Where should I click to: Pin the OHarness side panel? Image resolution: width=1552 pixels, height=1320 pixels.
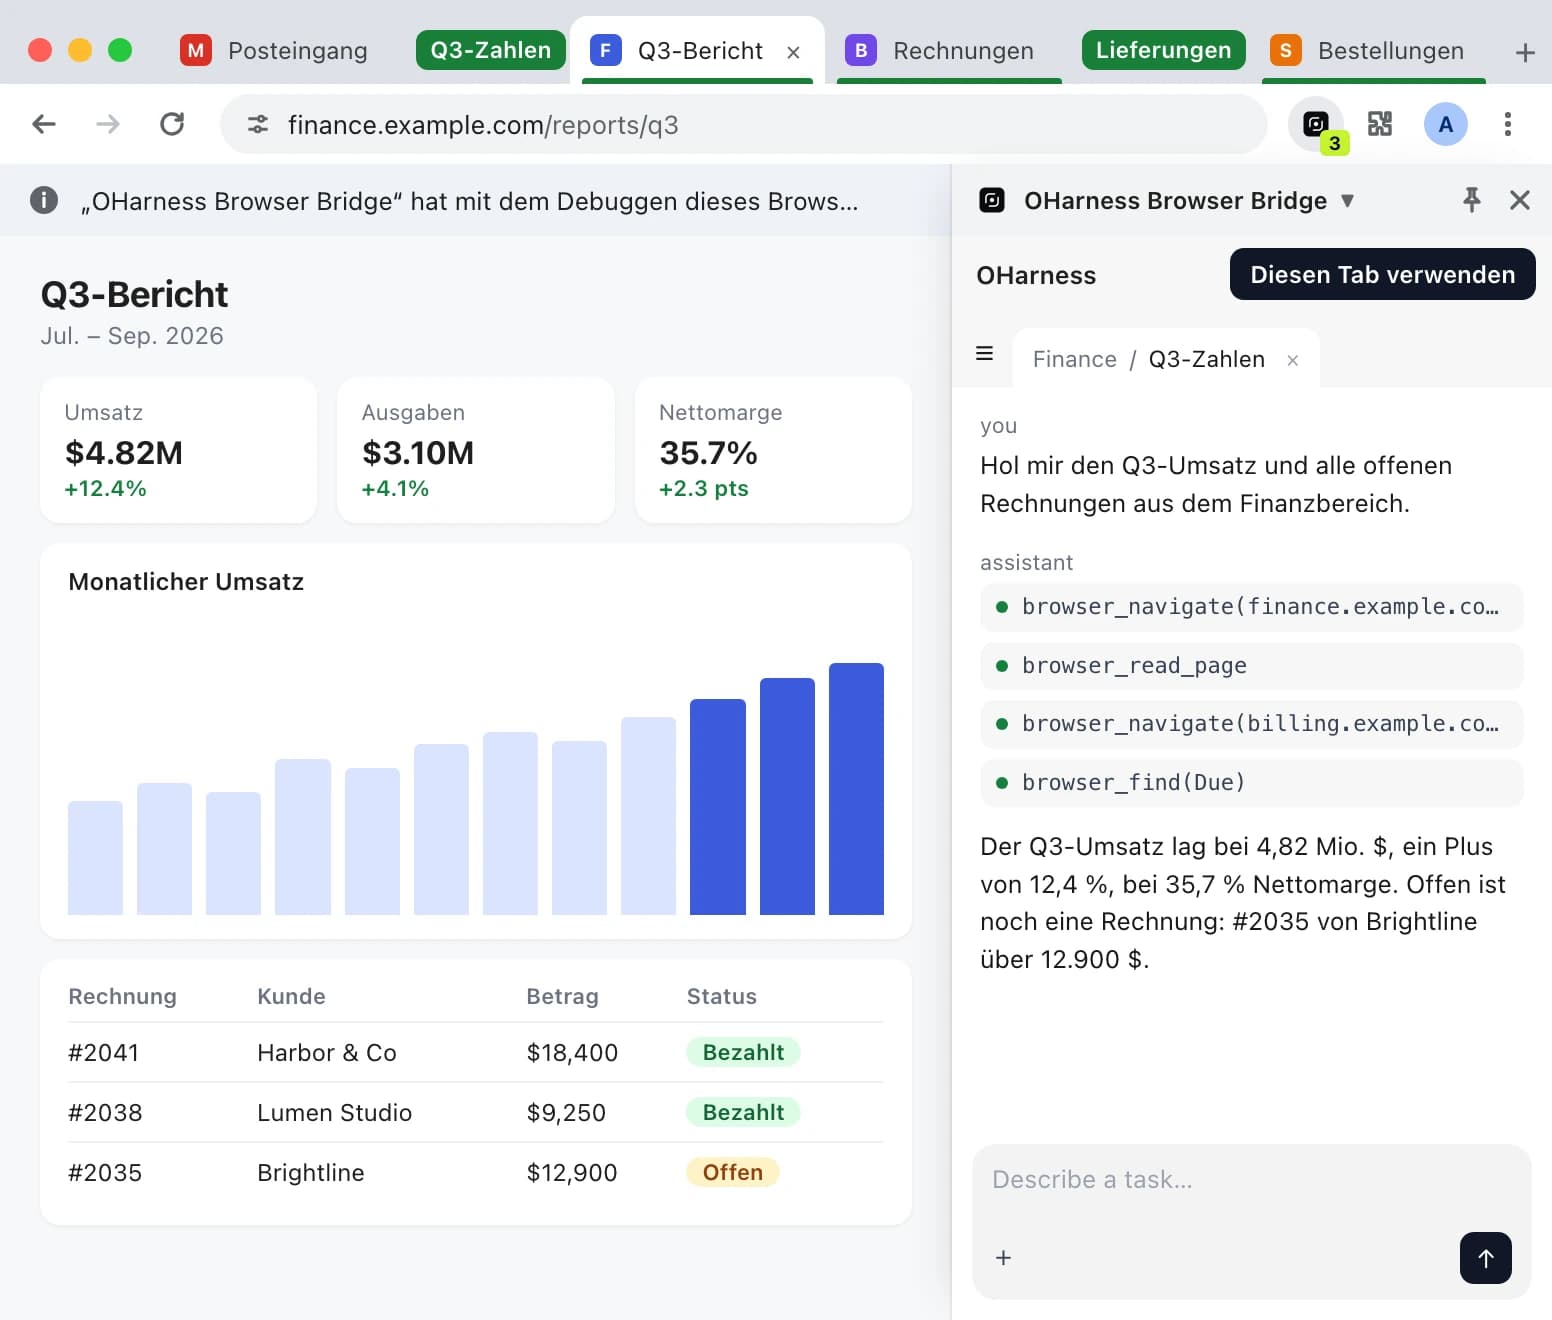tap(1471, 200)
